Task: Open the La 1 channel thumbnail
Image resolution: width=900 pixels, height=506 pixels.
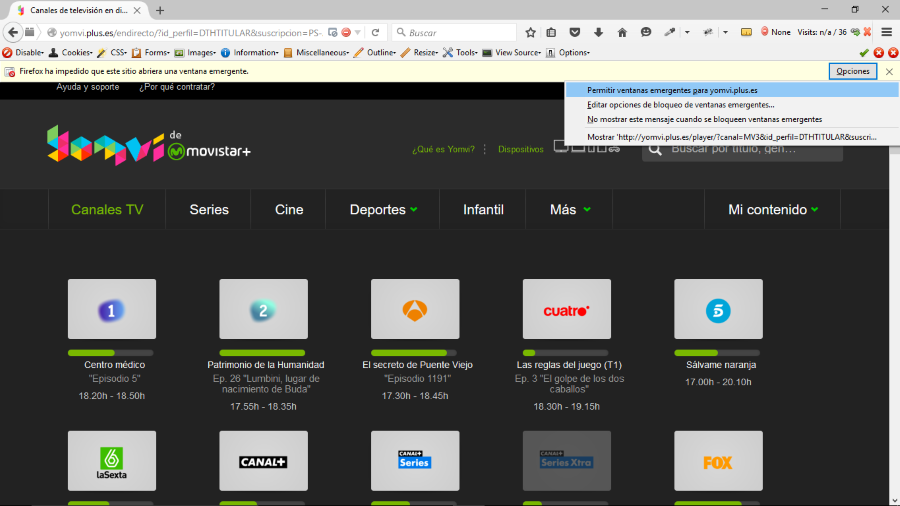Action: (112, 309)
